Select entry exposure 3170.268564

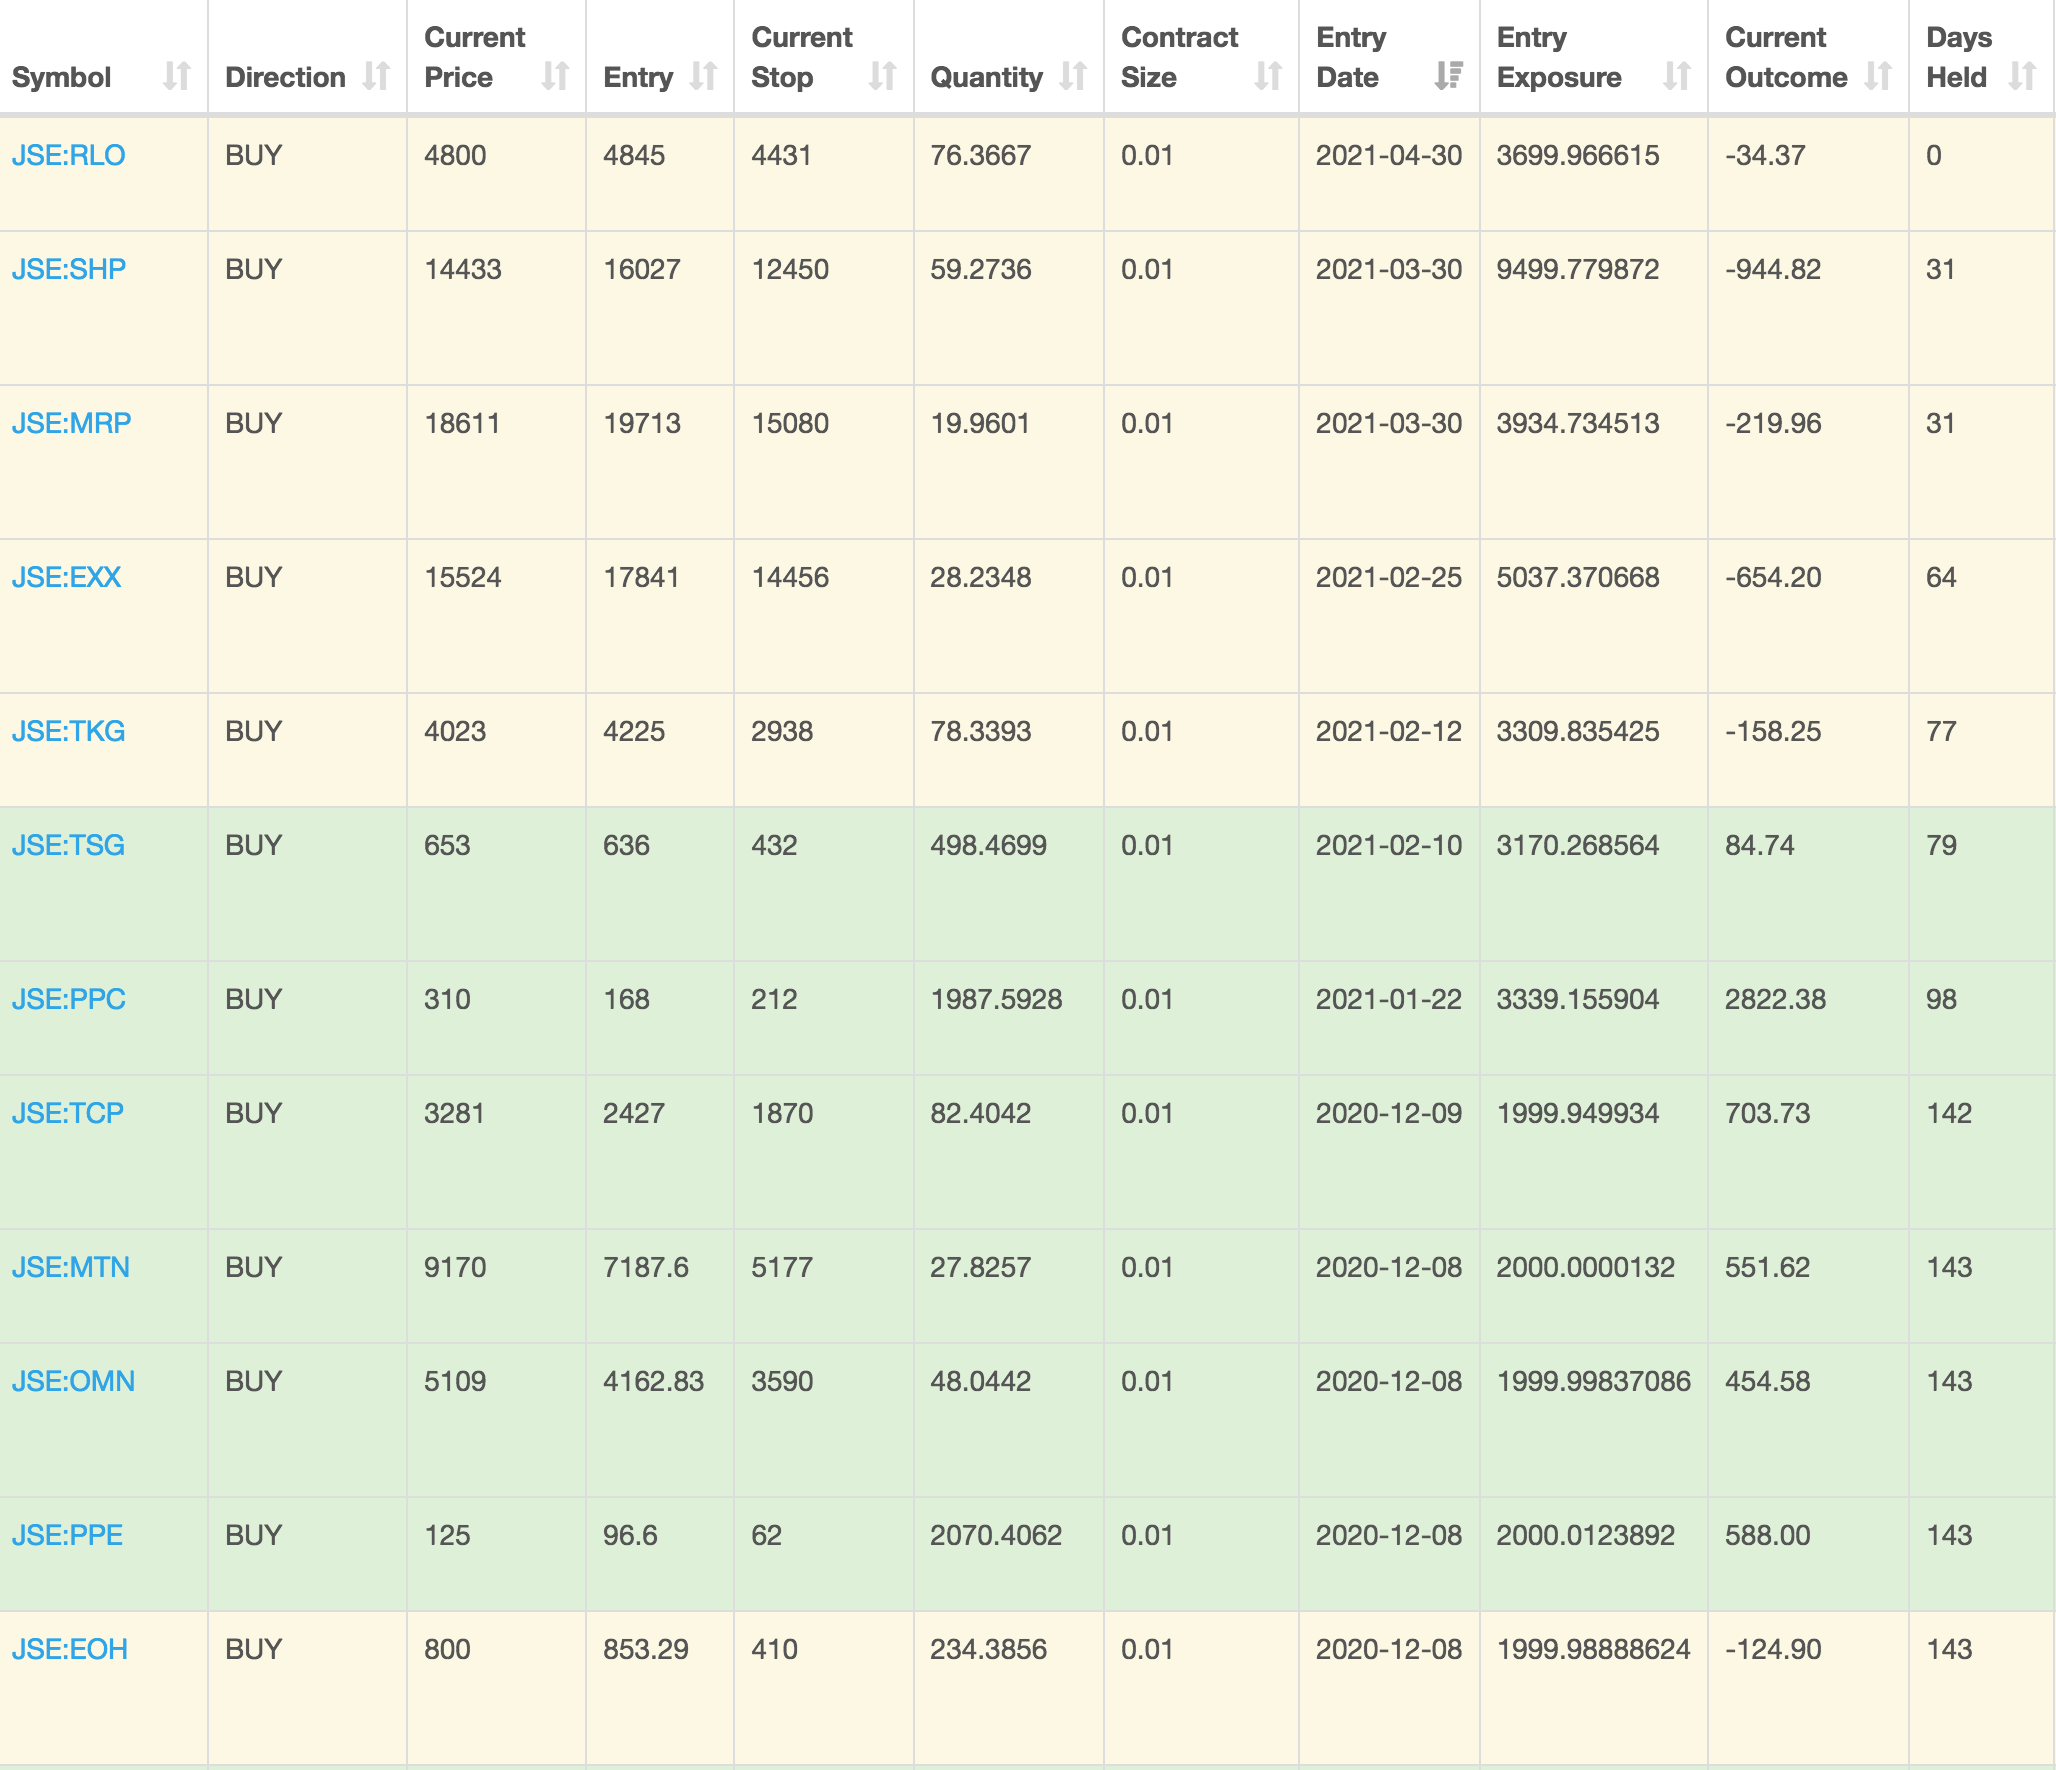click(x=1578, y=845)
